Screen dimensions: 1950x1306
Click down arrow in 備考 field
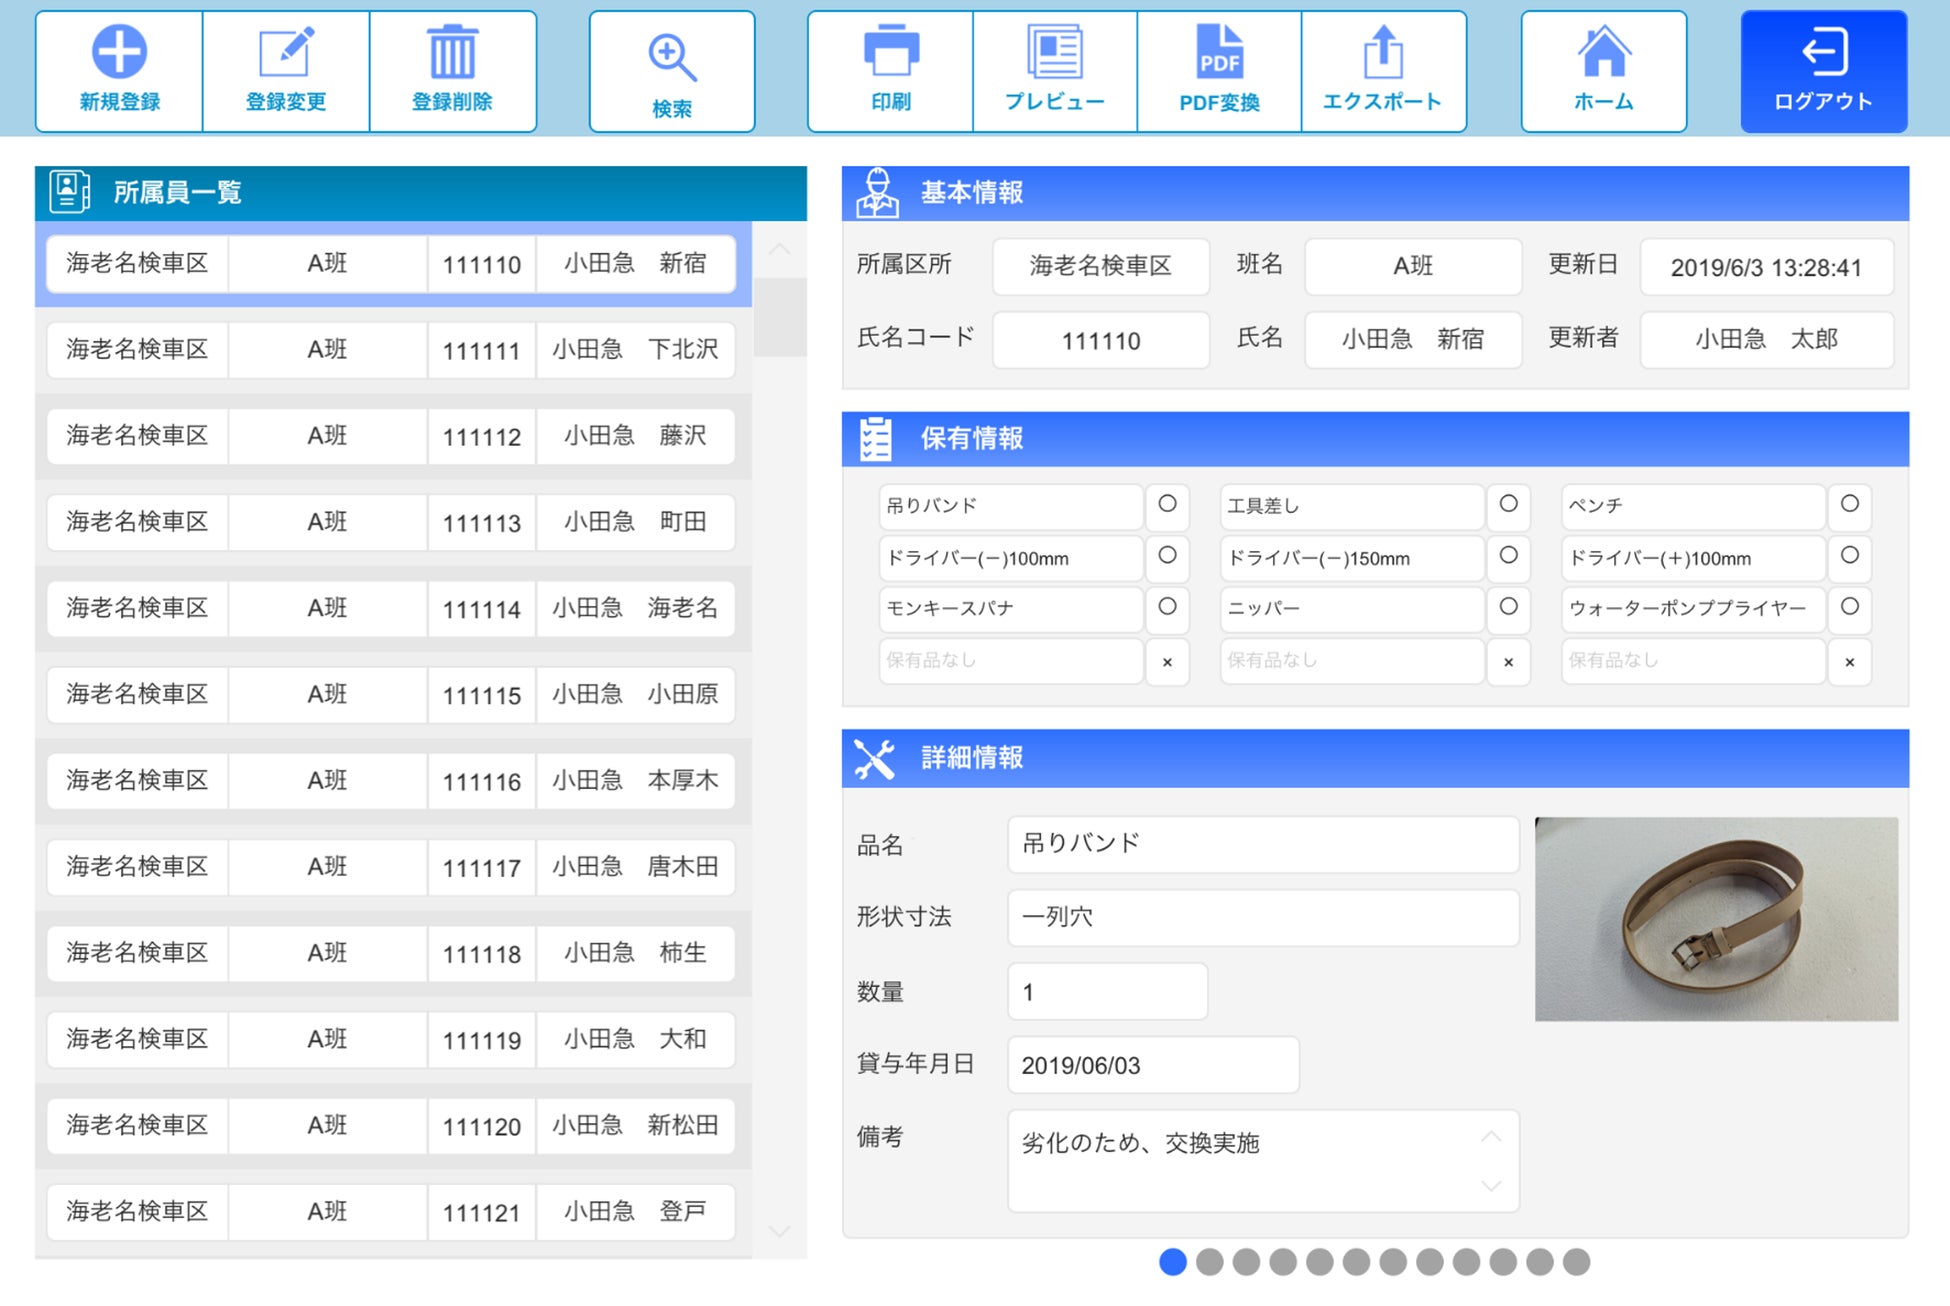coord(1490,1186)
